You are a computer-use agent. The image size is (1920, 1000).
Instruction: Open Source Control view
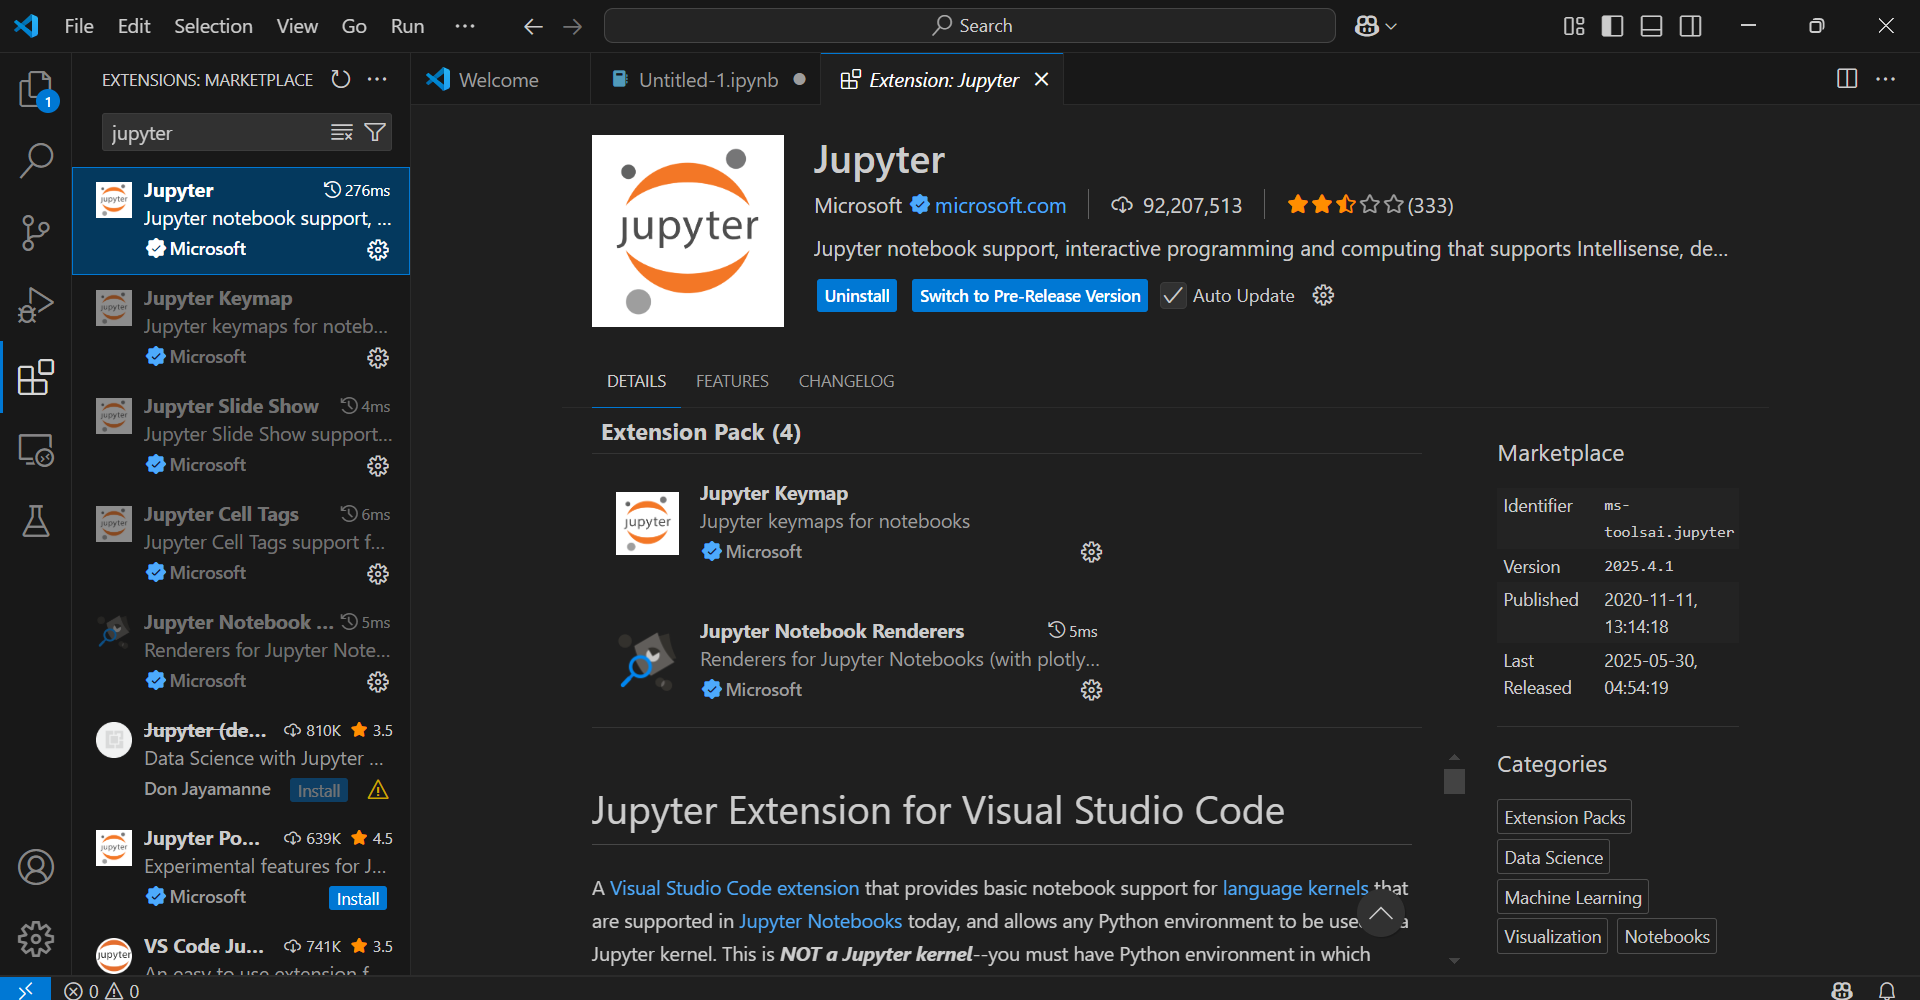tap(36, 233)
